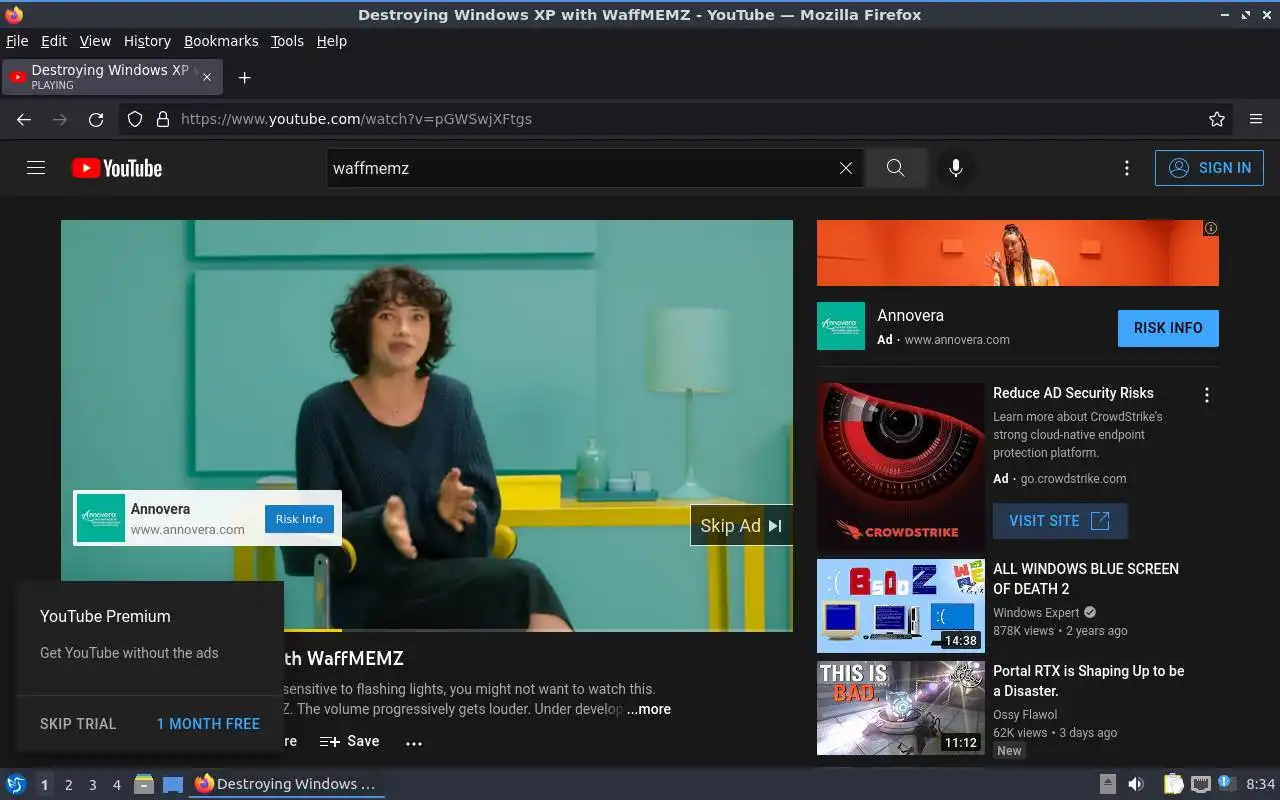Screen dimensions: 1280x800
Task: Expand description with ...more
Action: (649, 709)
